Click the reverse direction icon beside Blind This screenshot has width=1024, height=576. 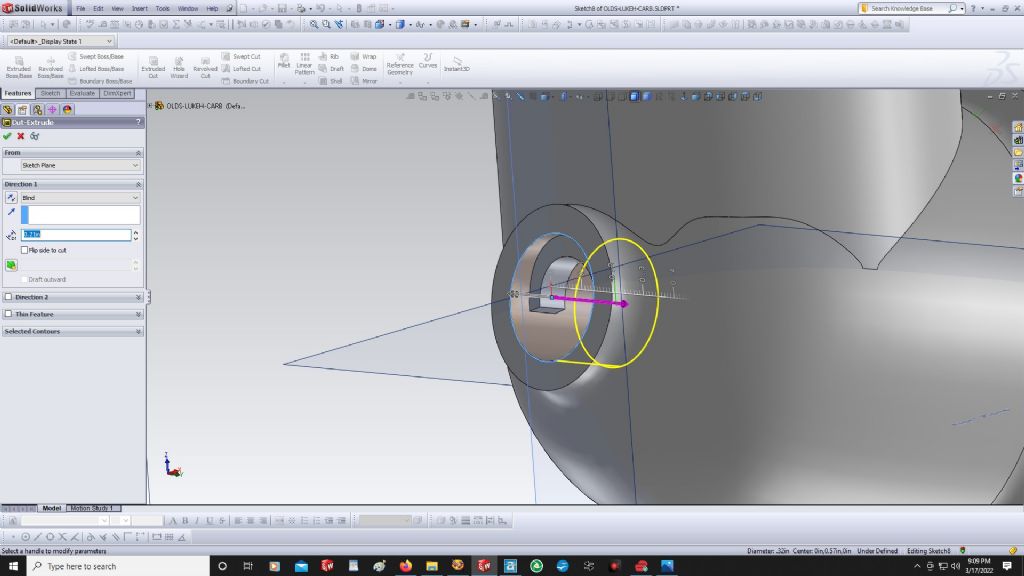coord(11,198)
